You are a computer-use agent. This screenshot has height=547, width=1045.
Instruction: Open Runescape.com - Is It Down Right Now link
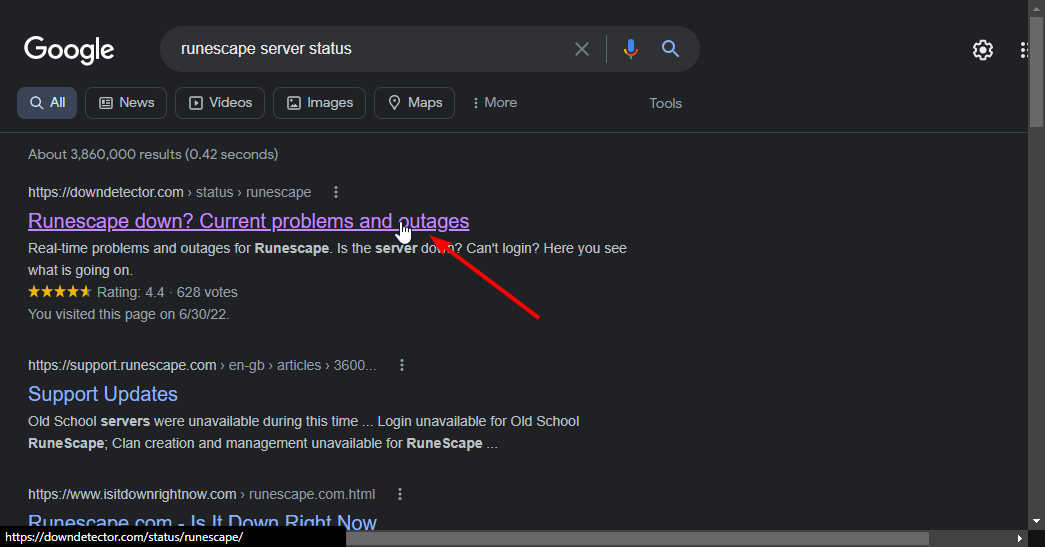point(202,521)
